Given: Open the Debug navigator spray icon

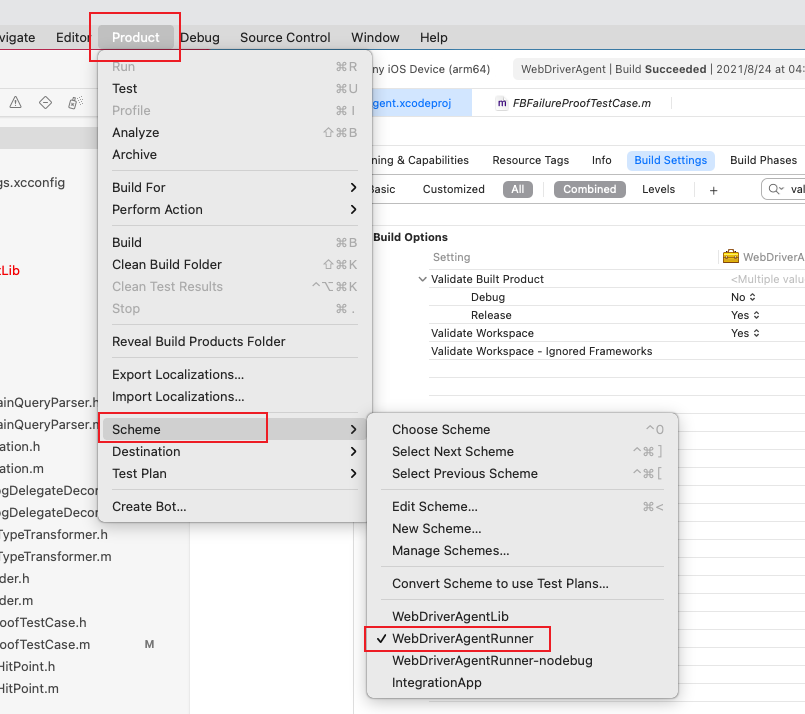Looking at the screenshot, I should (x=75, y=103).
